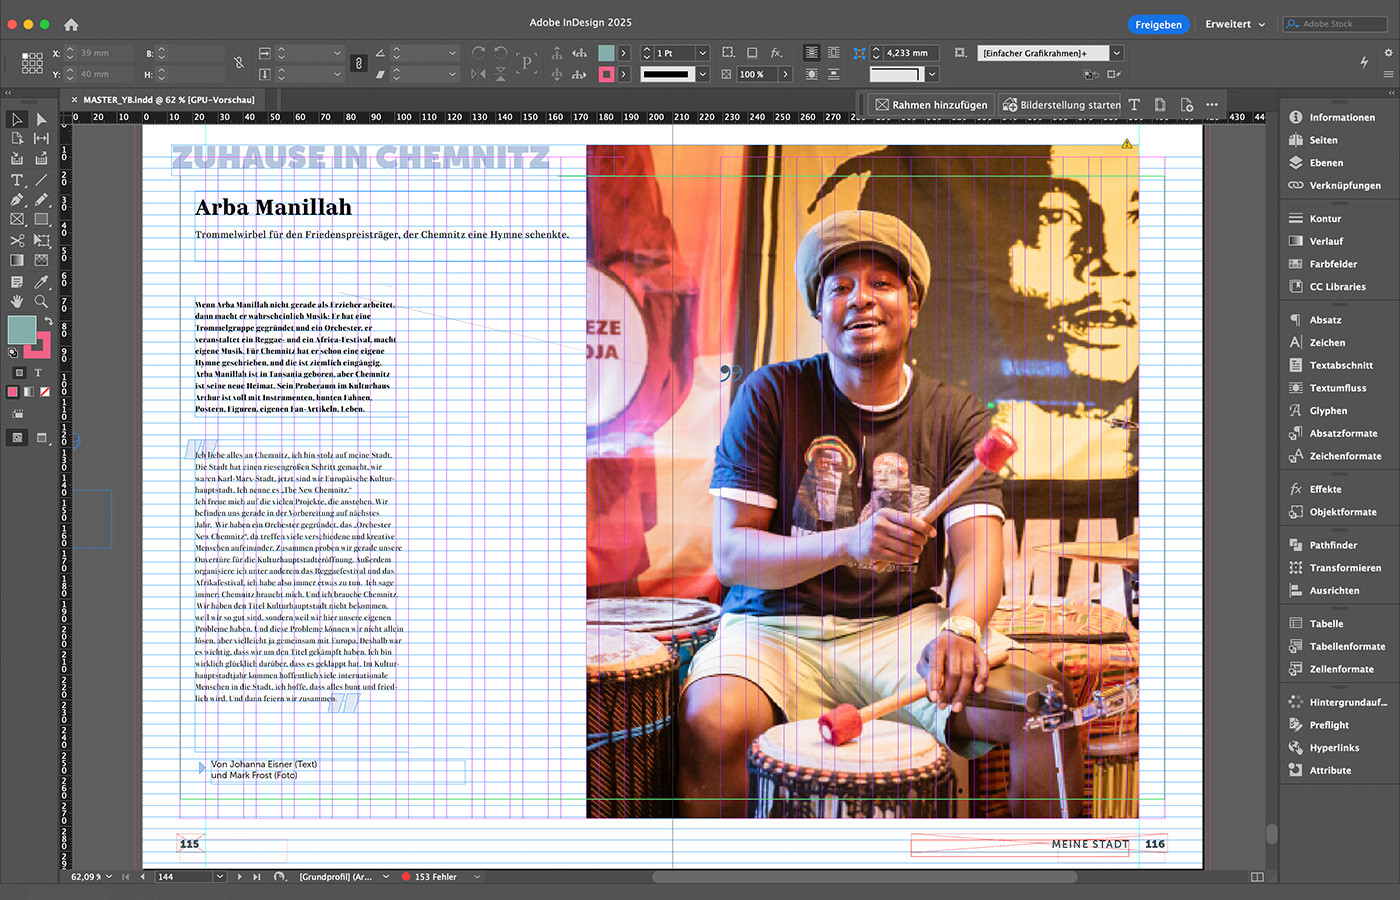
Task: Activate the Scissors tool
Action: (17, 241)
